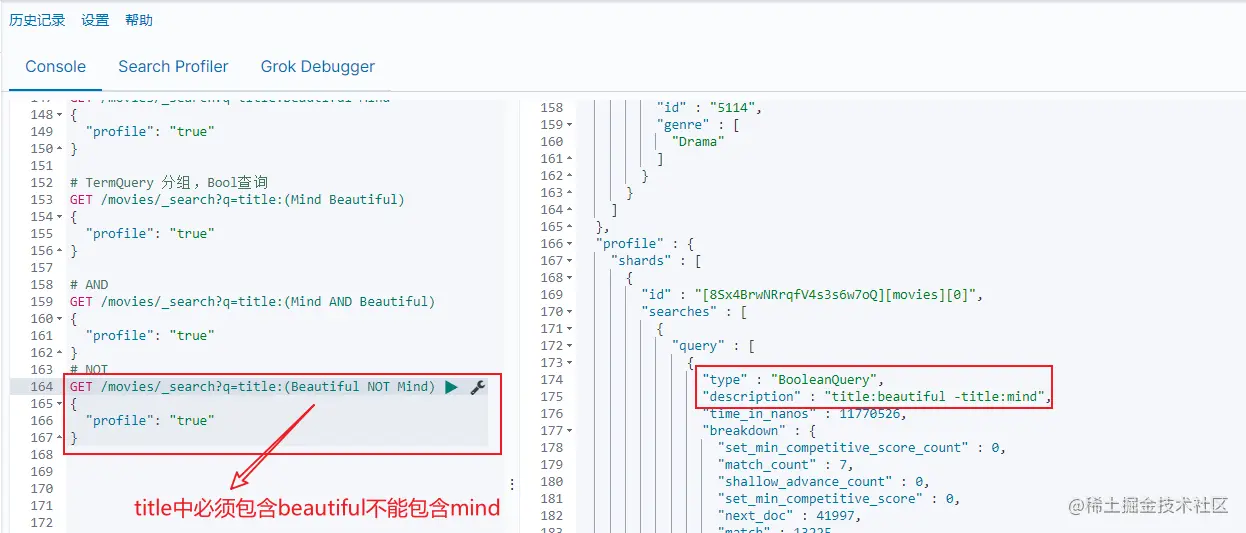Click the "shallow_advance_count" : 0 line
This screenshot has width=1246, height=533.
[x=823, y=482]
